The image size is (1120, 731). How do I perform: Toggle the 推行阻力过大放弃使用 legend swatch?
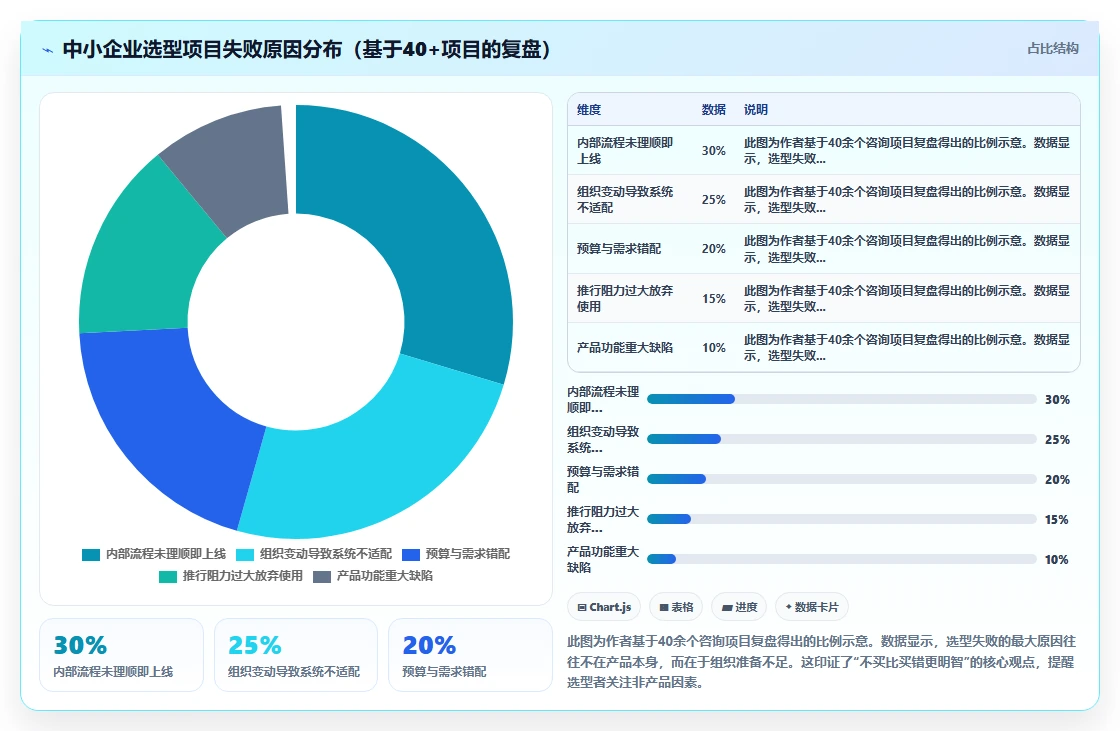coord(168,577)
